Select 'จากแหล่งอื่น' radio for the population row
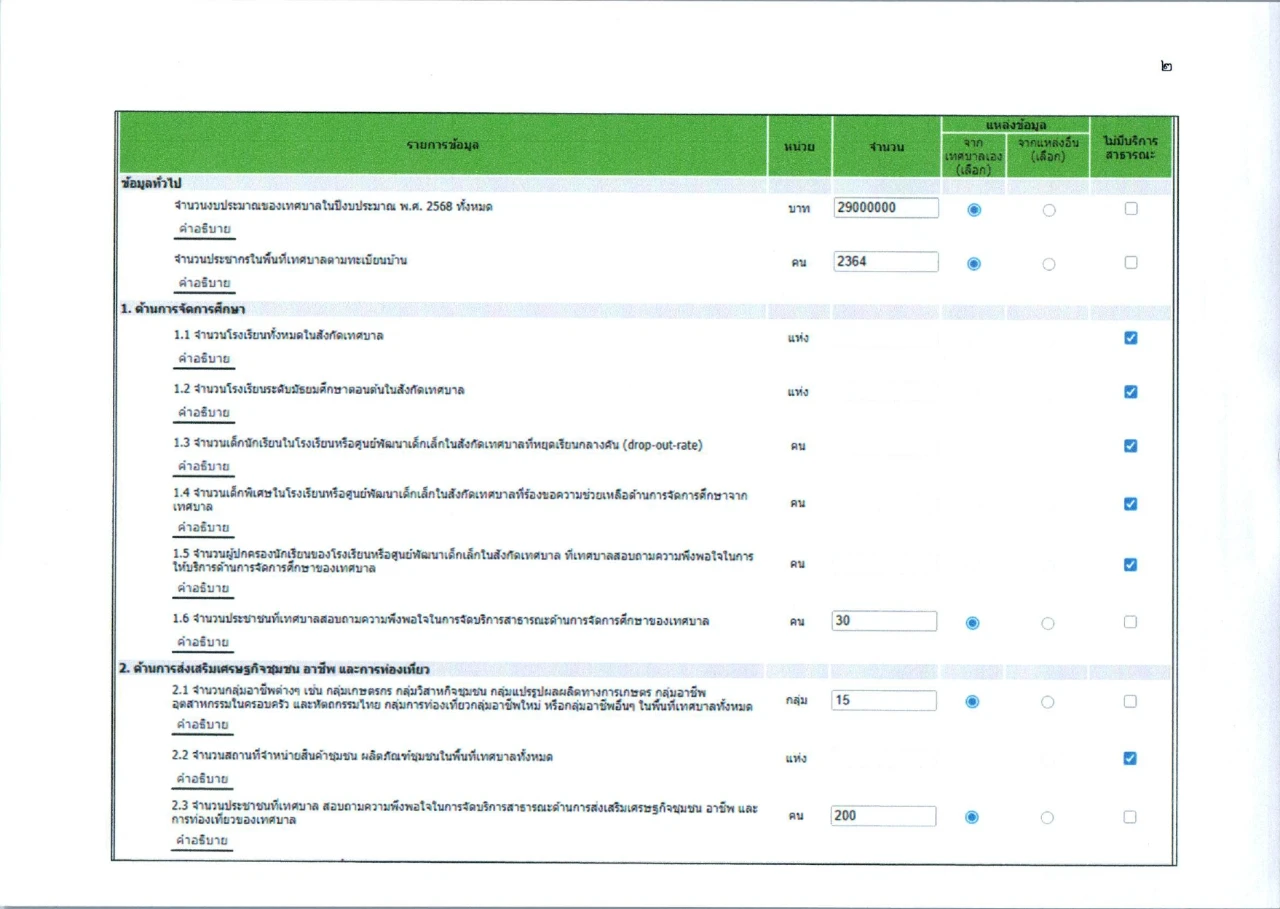The width and height of the screenshot is (1280, 909). pyautogui.click(x=1049, y=264)
